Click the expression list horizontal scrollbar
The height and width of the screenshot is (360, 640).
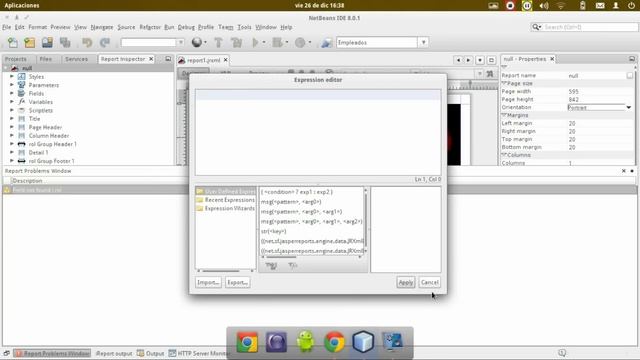click(x=312, y=257)
